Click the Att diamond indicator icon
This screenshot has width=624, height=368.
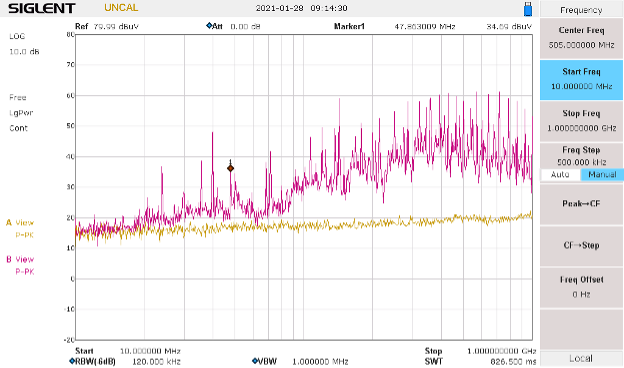click(x=209, y=26)
